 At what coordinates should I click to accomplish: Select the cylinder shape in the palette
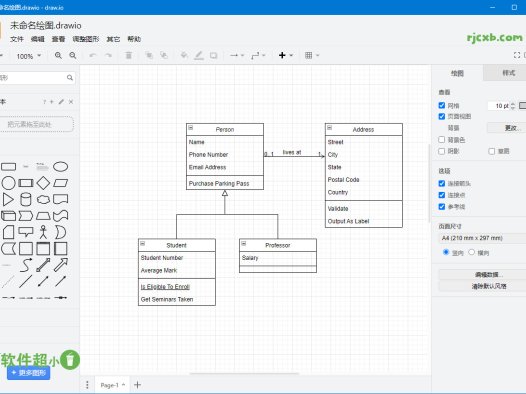click(26, 199)
